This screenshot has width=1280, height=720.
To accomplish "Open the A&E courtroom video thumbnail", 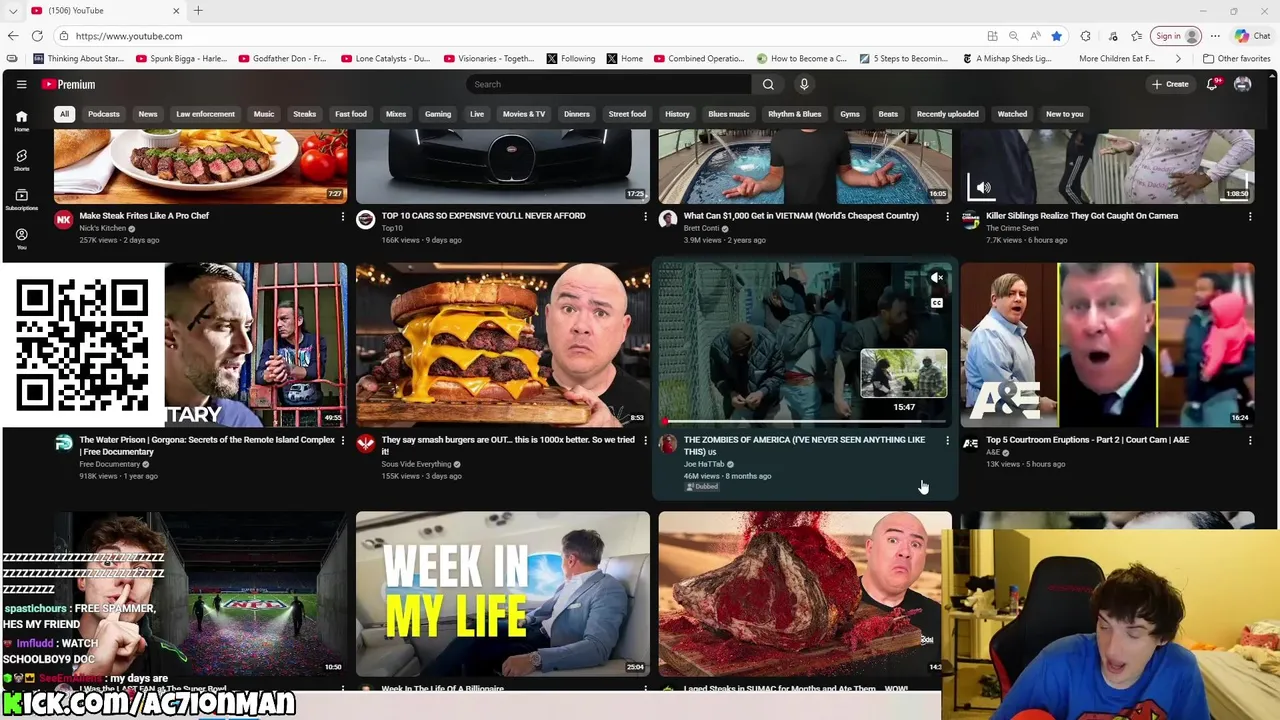I will click(1107, 345).
